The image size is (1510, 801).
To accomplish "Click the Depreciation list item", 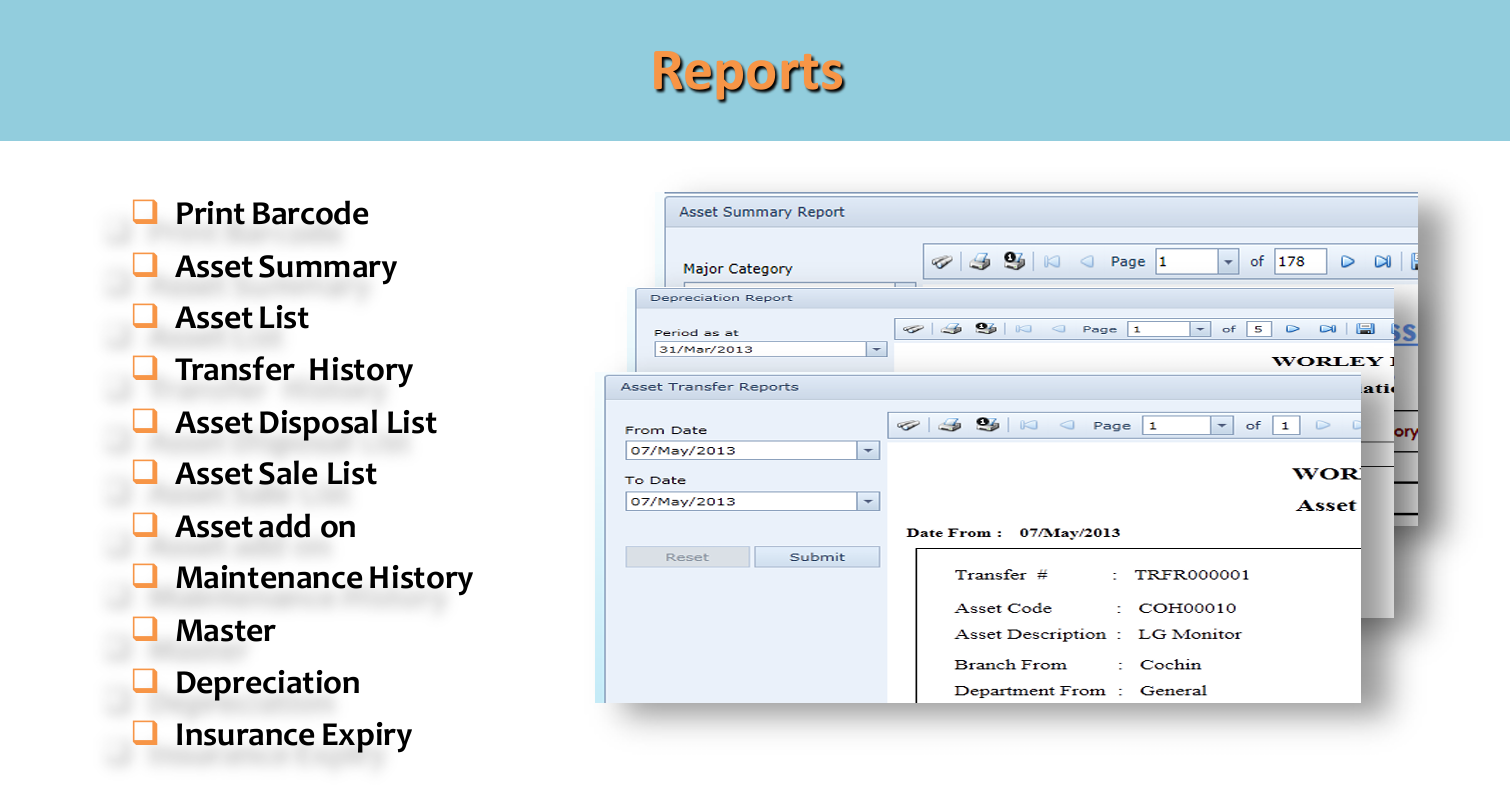I will pyautogui.click(x=268, y=682).
